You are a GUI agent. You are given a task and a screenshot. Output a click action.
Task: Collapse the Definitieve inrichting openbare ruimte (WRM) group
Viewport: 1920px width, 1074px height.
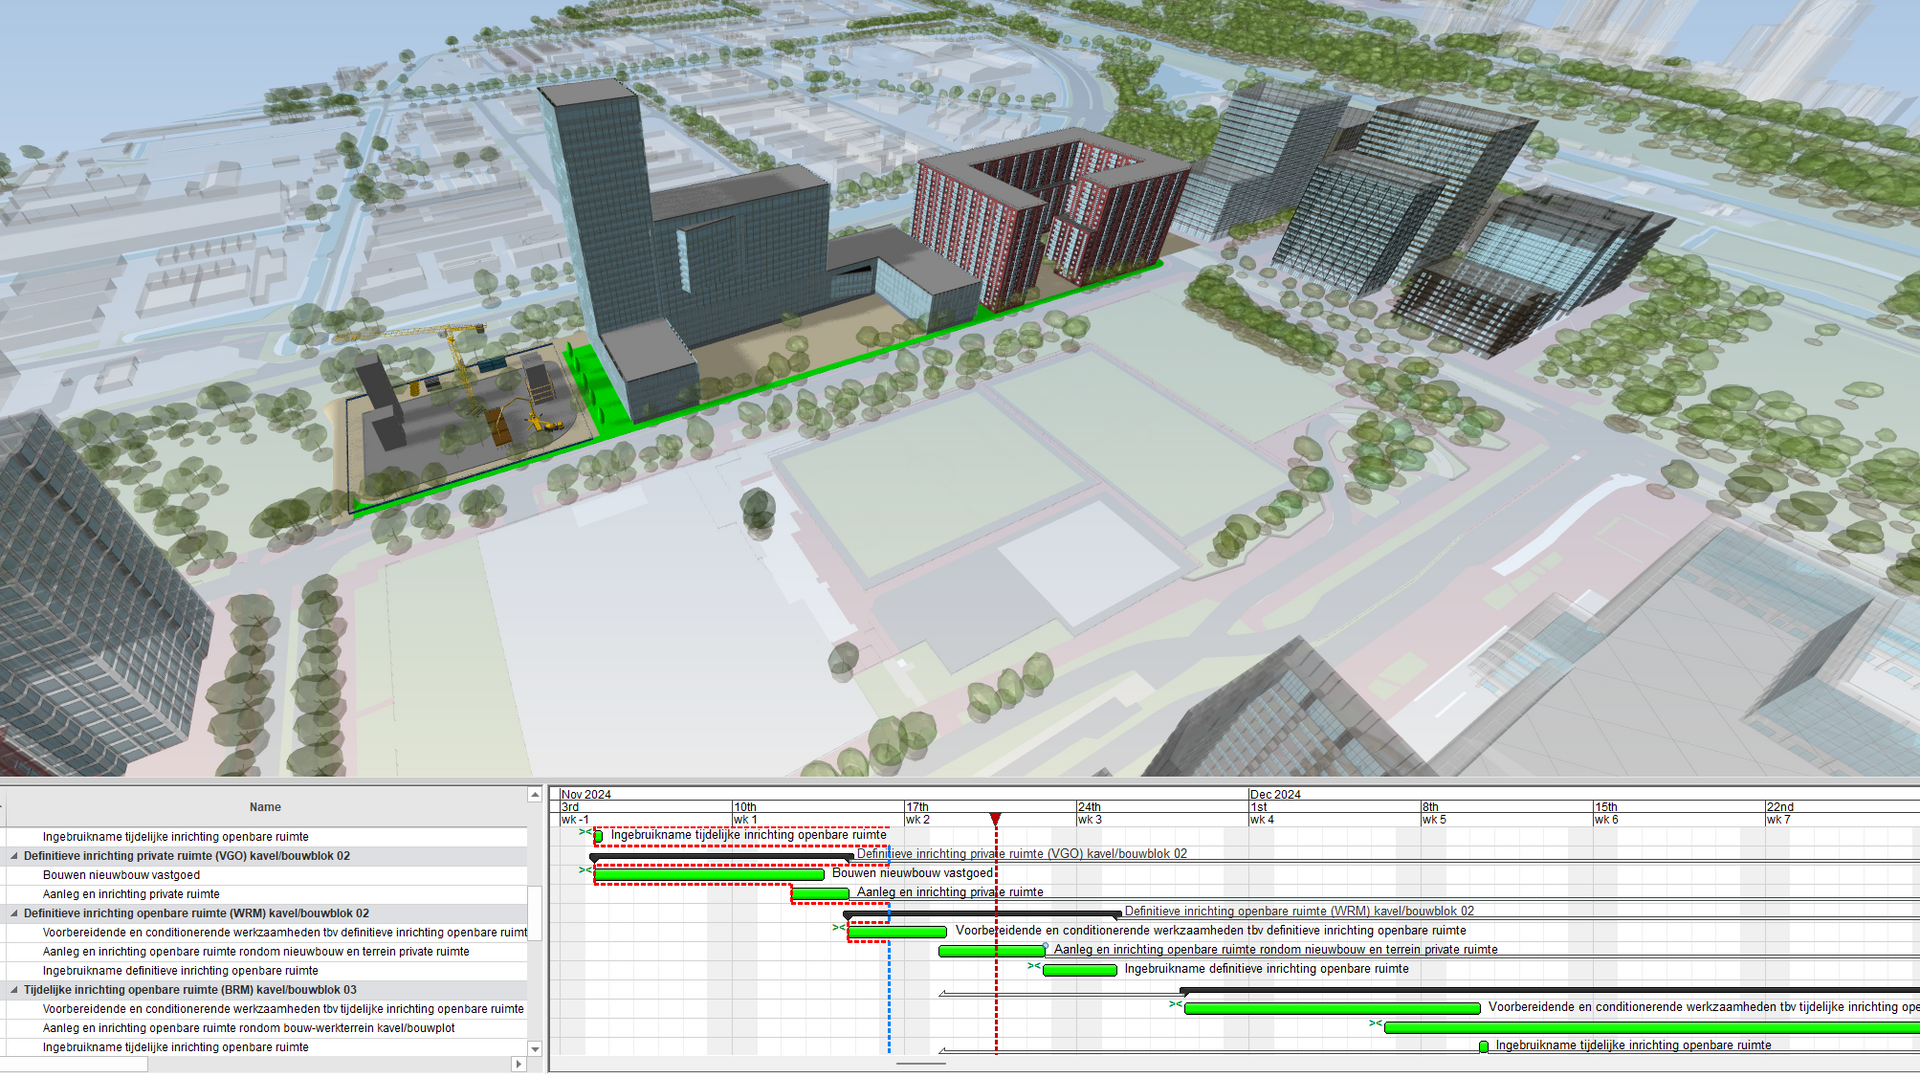click(14, 913)
